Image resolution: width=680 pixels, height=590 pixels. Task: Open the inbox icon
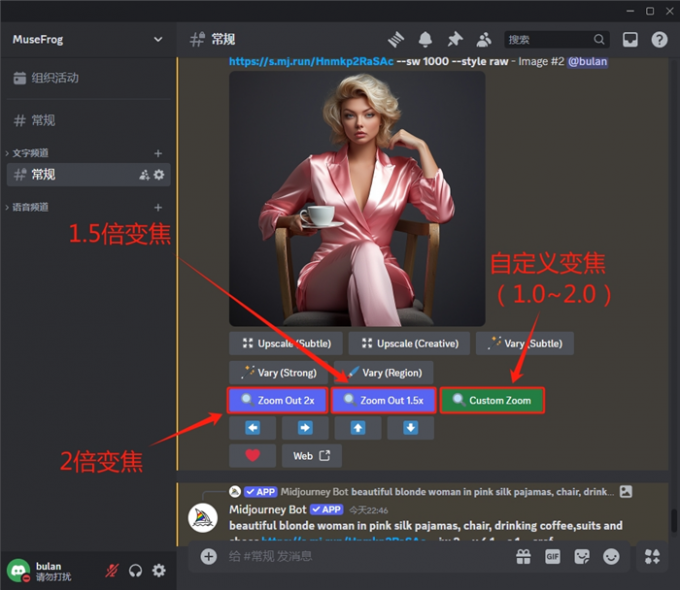tap(630, 39)
